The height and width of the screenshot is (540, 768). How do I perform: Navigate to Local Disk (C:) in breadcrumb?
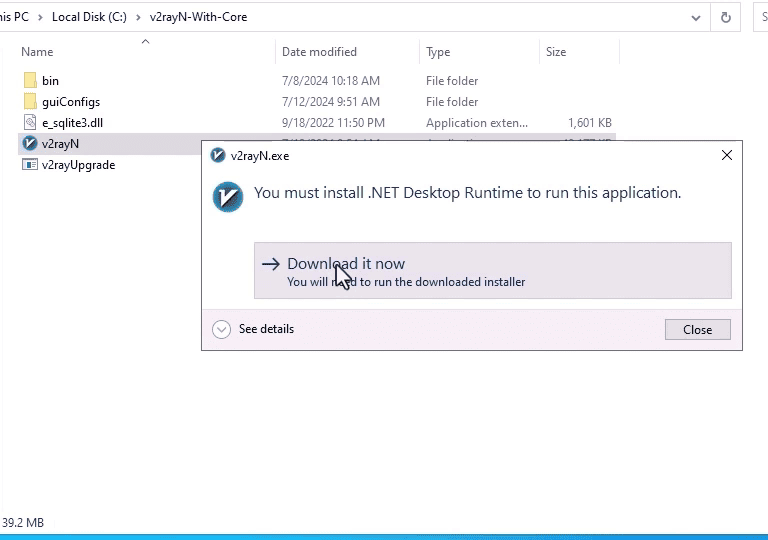(x=89, y=17)
